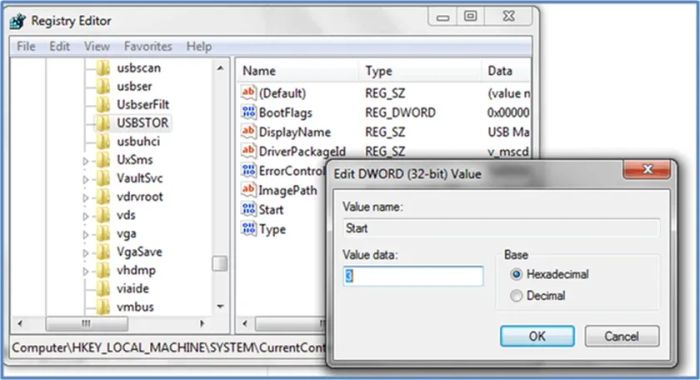Sort values by the Type column header
The width and height of the screenshot is (700, 380).
pos(420,71)
